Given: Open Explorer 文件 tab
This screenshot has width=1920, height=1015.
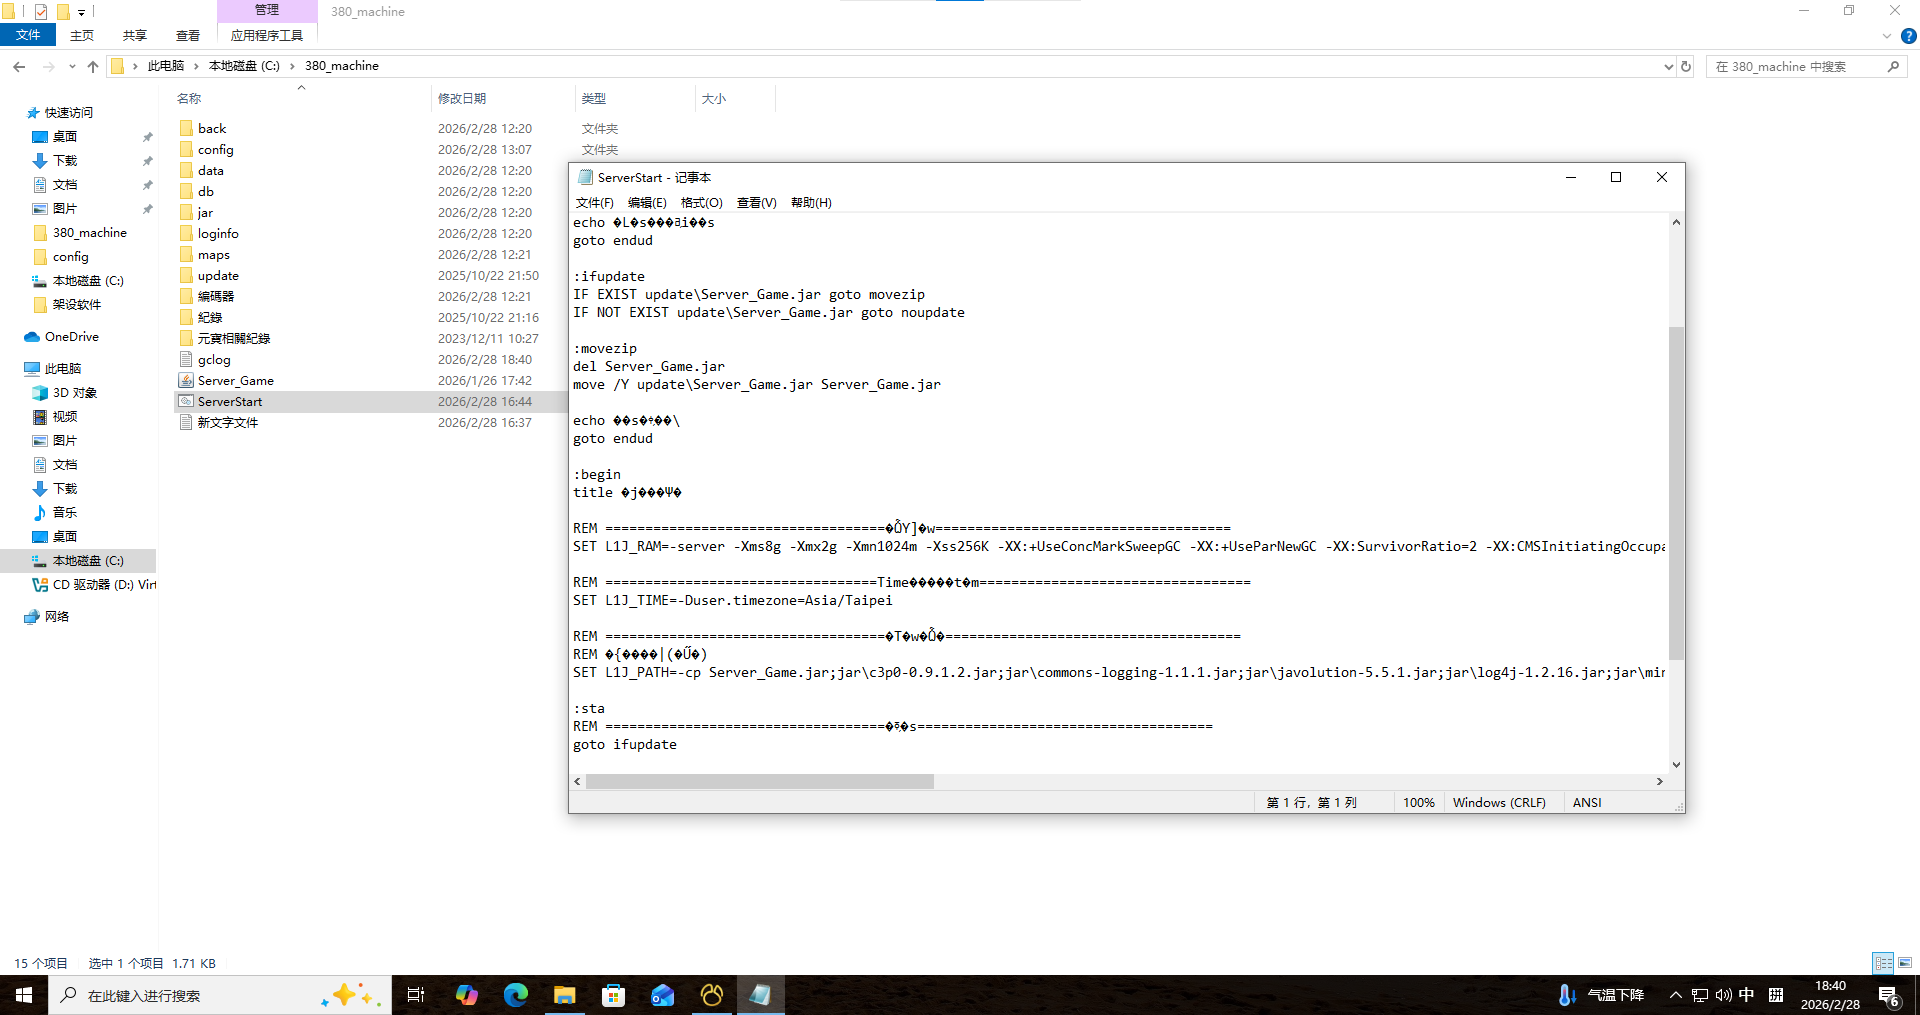Looking at the screenshot, I should point(28,35).
